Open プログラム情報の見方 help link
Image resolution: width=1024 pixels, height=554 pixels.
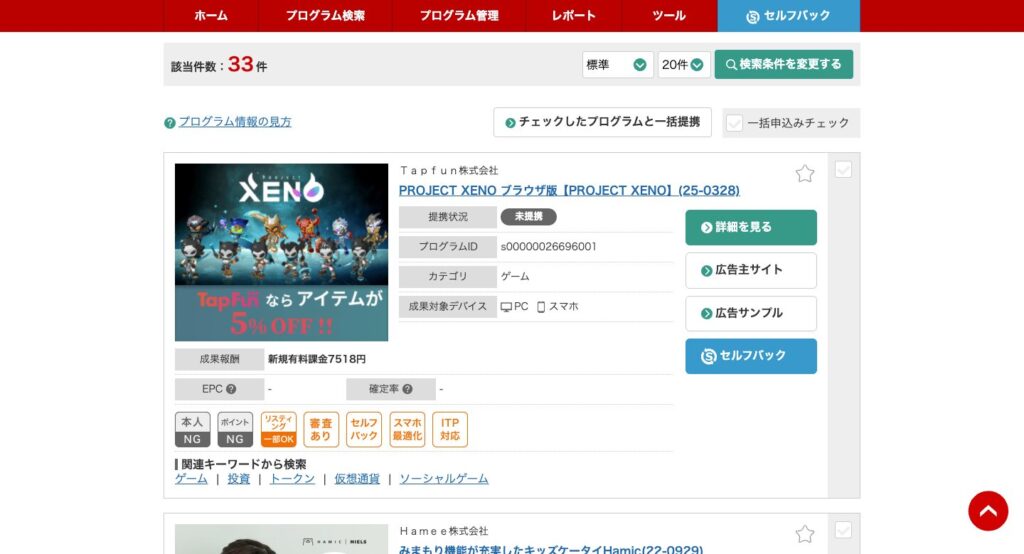click(235, 122)
